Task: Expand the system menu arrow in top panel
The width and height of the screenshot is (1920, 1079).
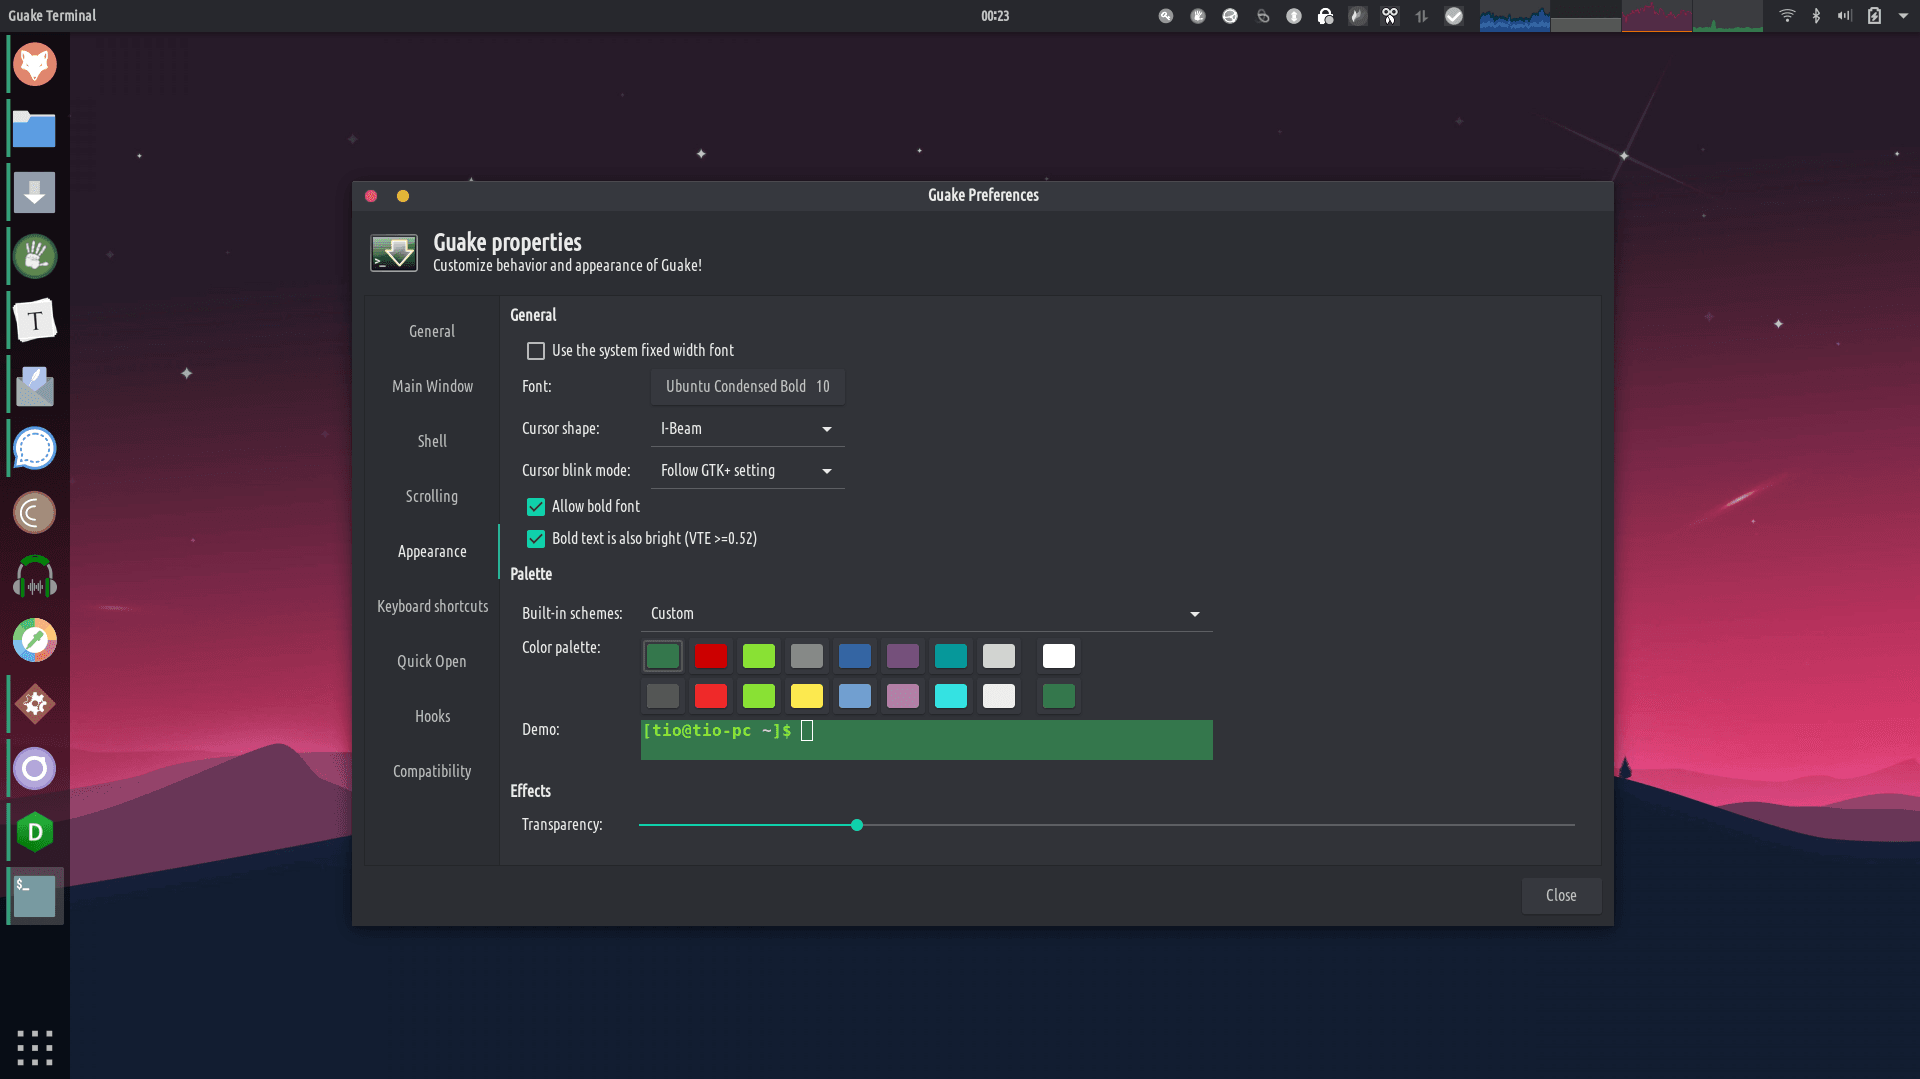Action: 1903,16
